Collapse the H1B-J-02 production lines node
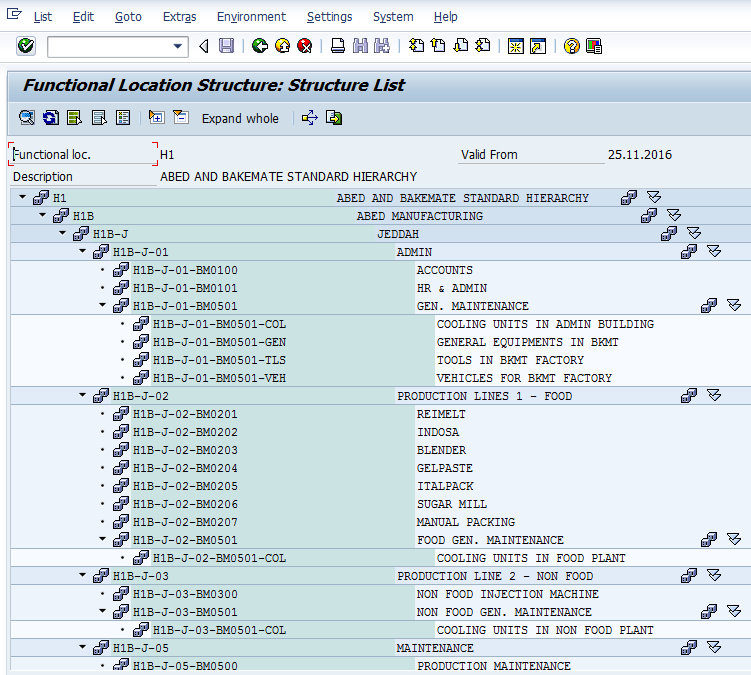The height and width of the screenshot is (675, 751). point(82,395)
